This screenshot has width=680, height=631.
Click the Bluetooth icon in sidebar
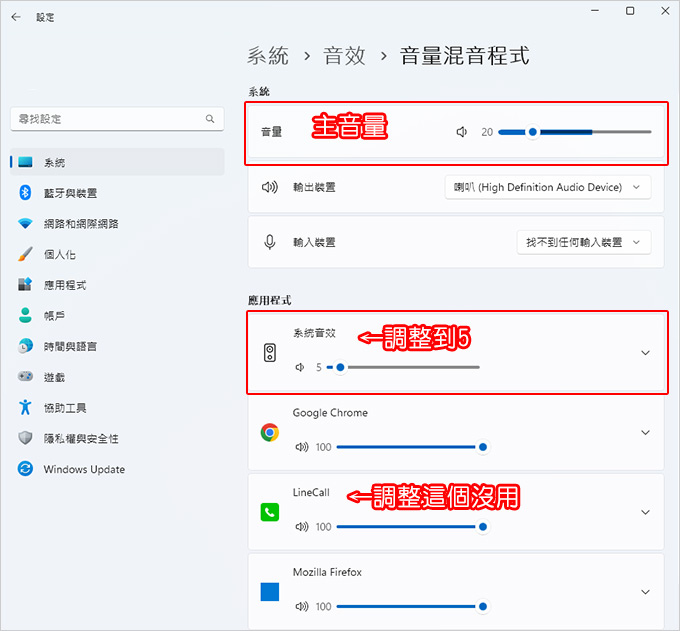pyautogui.click(x=25, y=193)
